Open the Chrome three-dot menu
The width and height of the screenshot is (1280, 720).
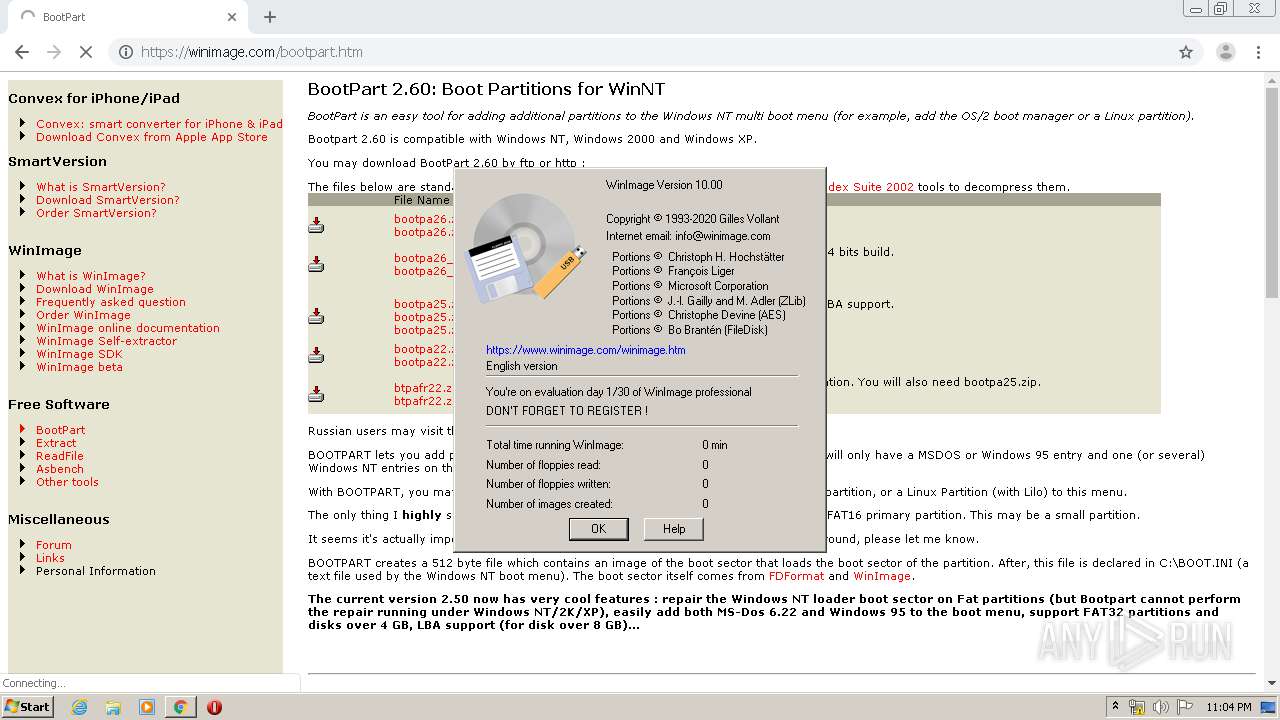tap(1258, 52)
